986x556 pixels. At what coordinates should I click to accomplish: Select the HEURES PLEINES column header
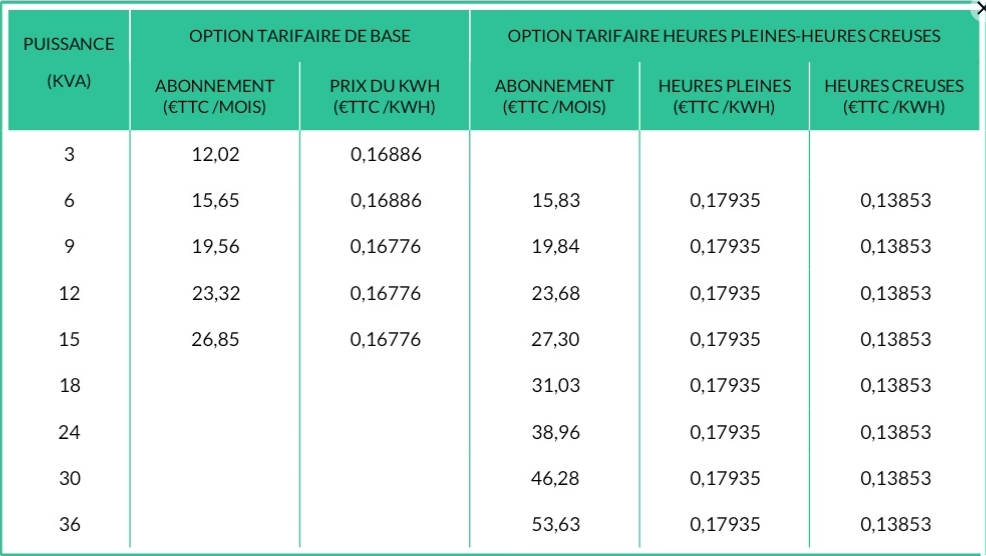click(724, 96)
